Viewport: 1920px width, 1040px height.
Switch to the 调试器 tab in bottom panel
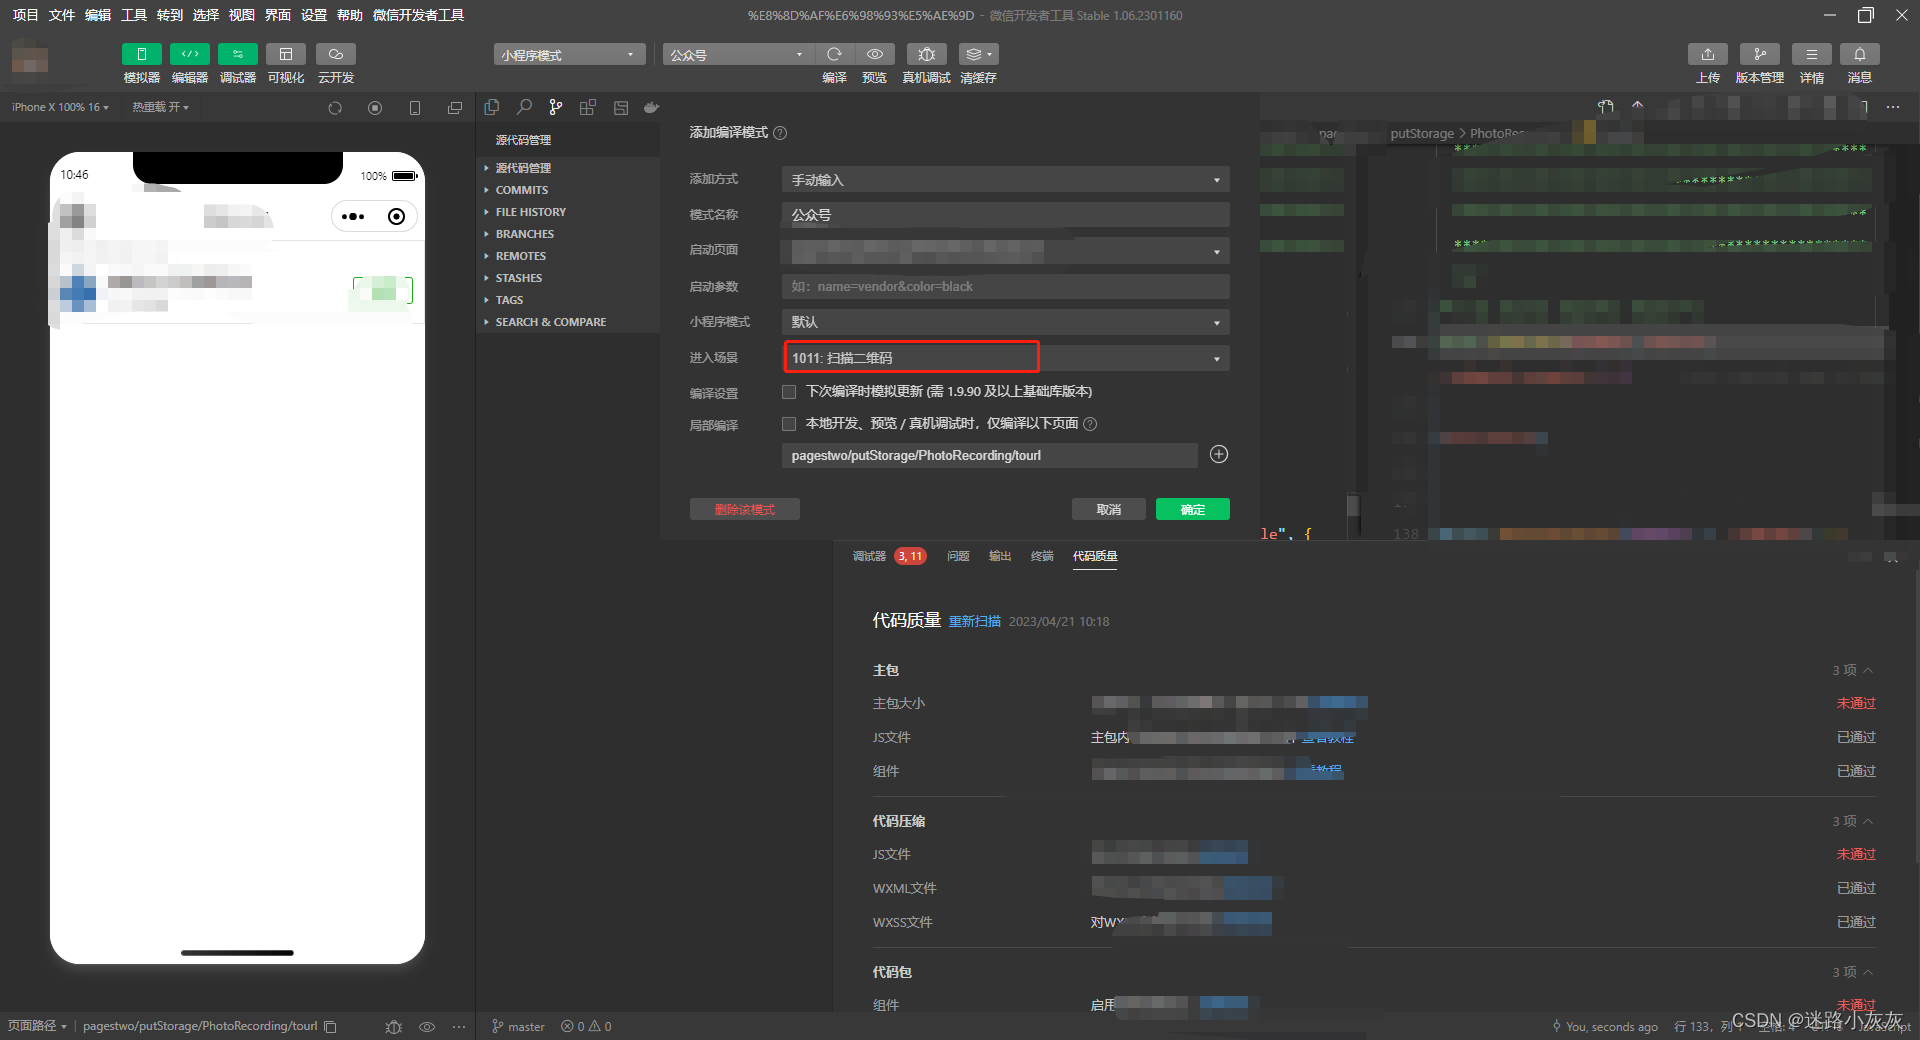(x=869, y=556)
